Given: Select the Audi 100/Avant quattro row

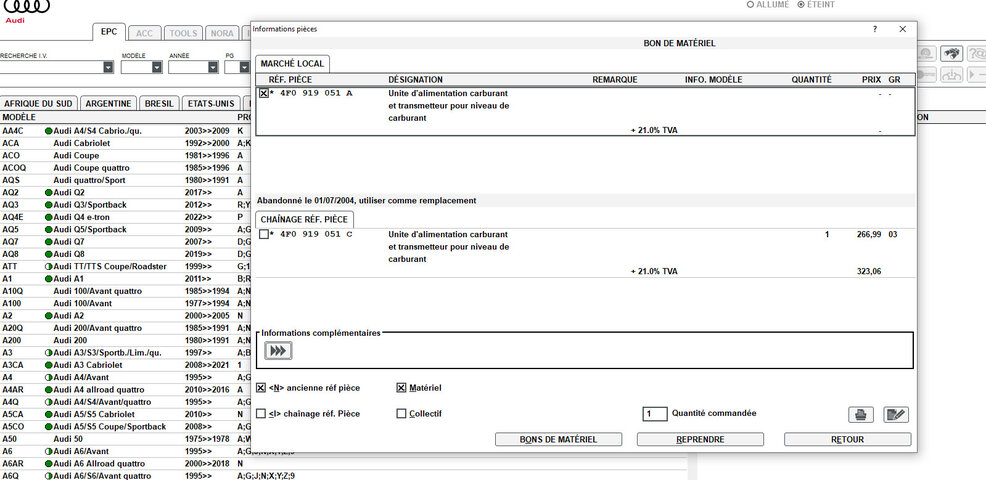Looking at the screenshot, I should point(126,291).
